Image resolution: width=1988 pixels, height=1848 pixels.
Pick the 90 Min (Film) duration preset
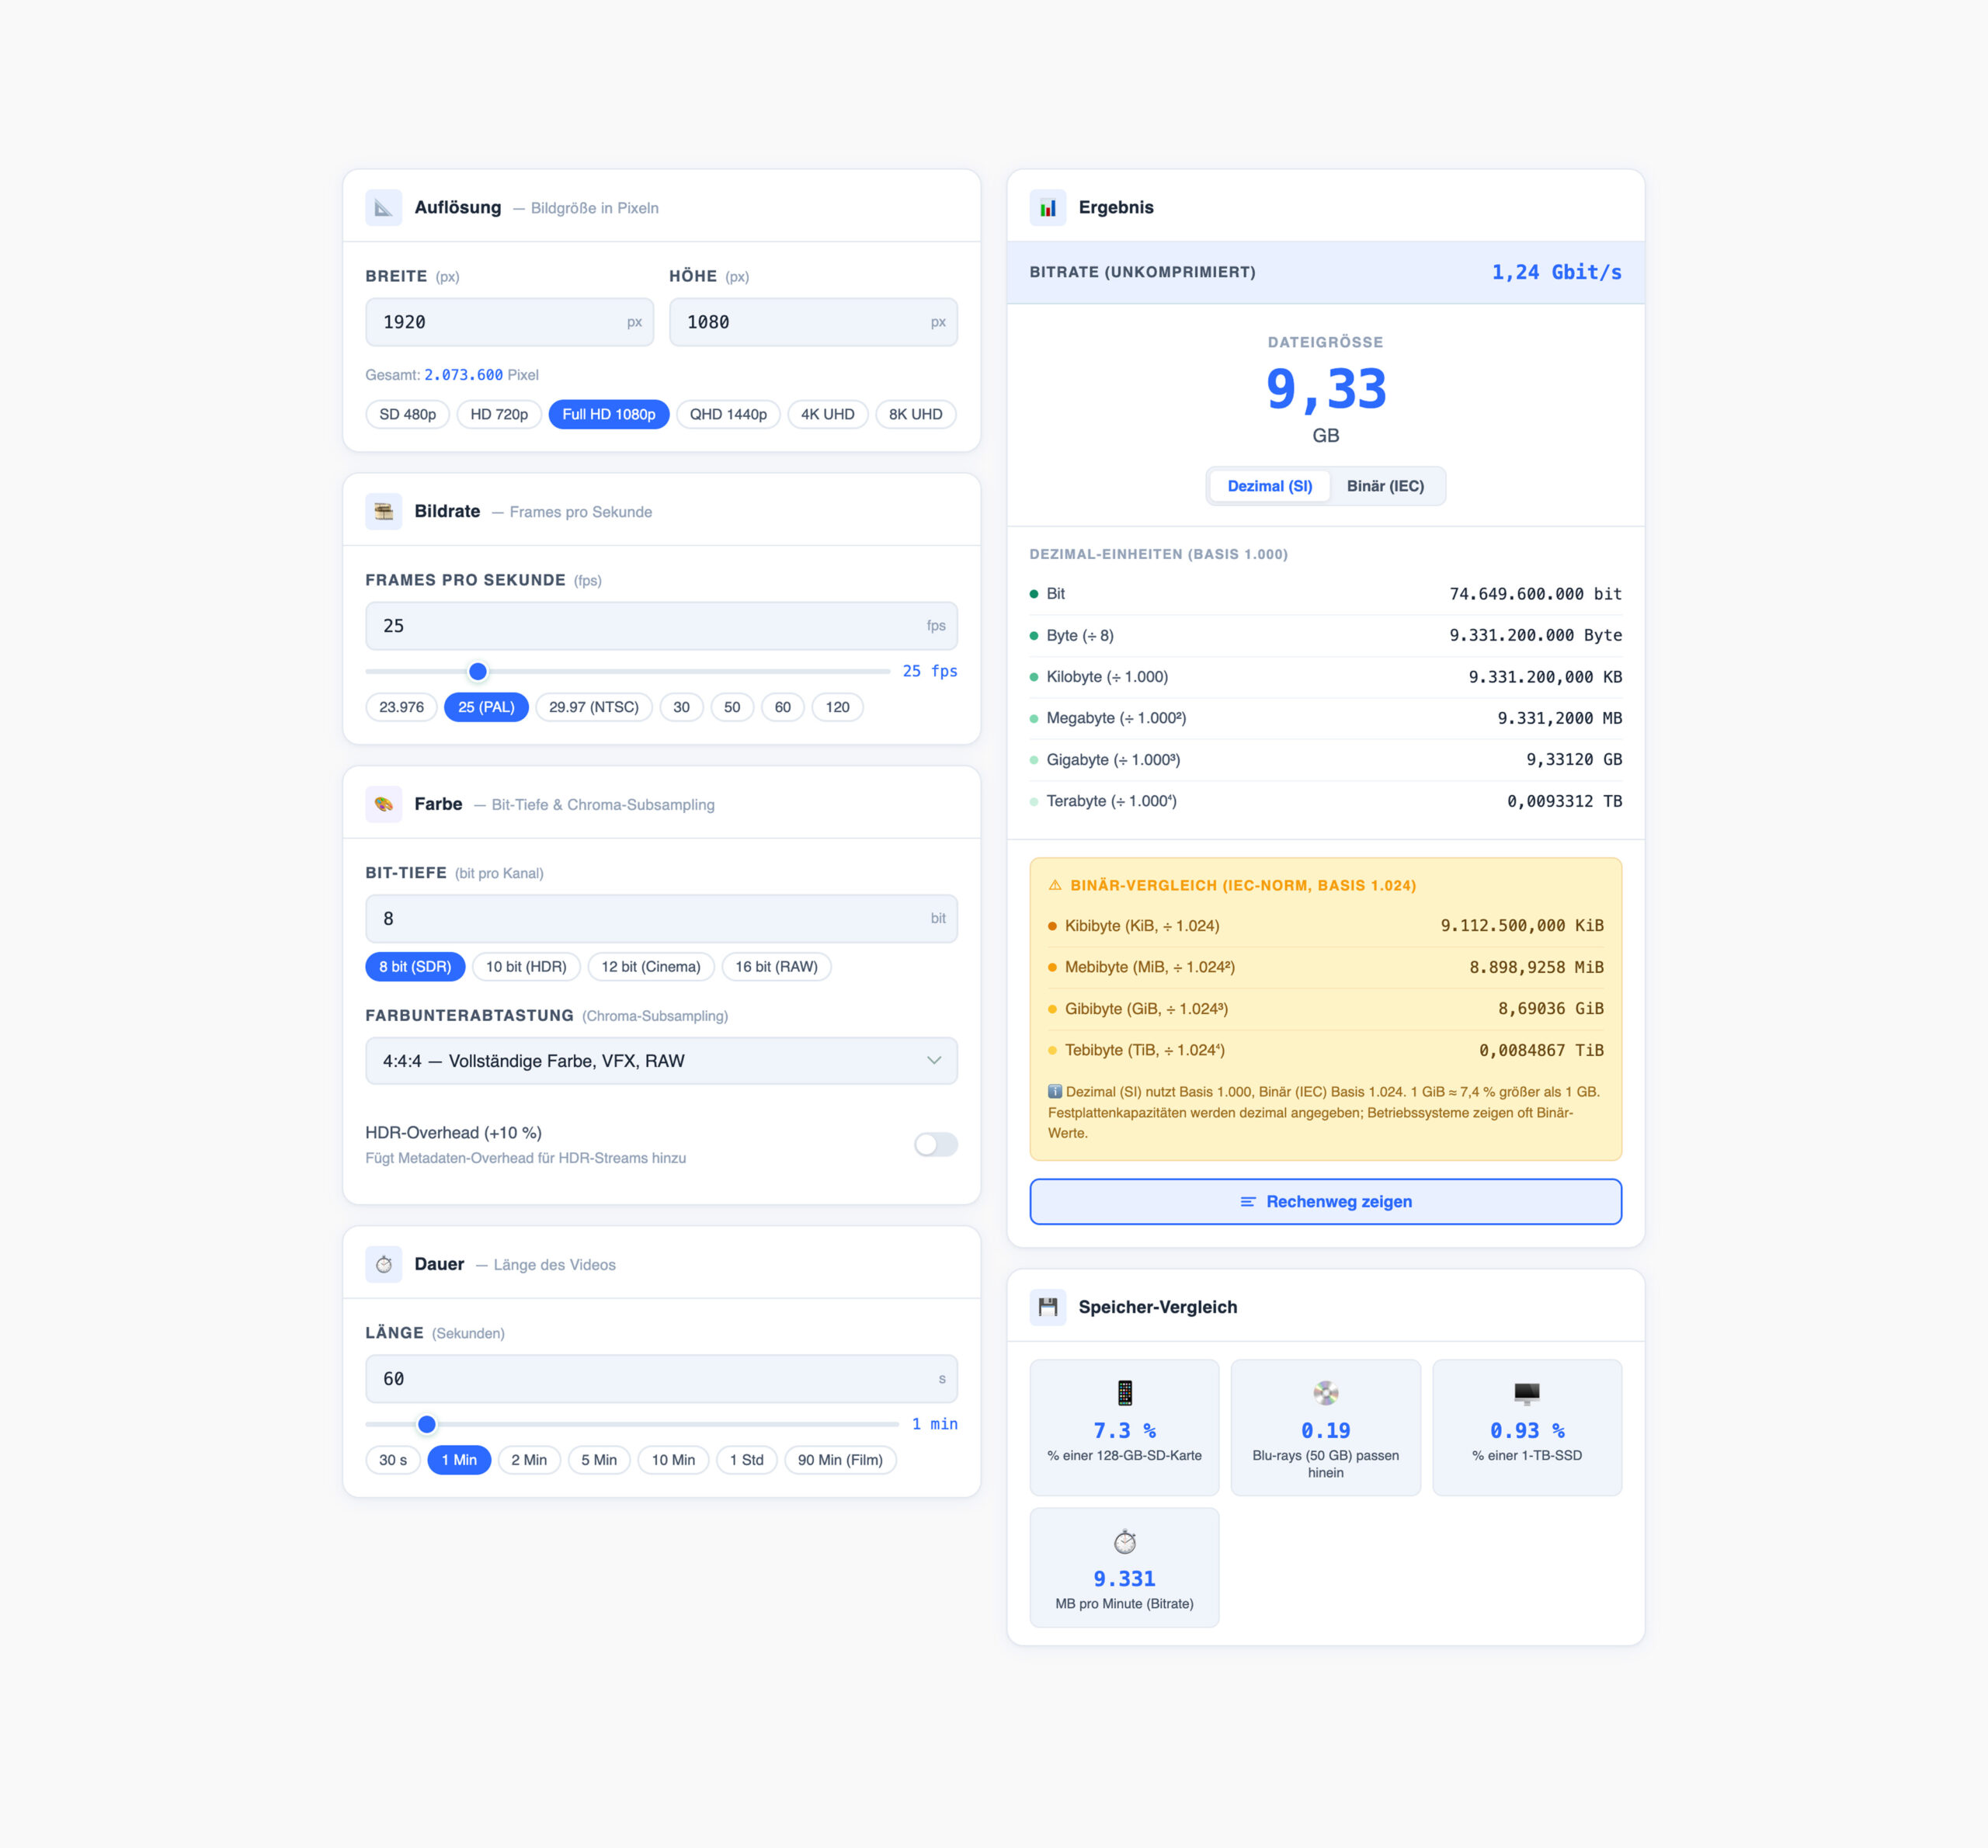[x=839, y=1460]
